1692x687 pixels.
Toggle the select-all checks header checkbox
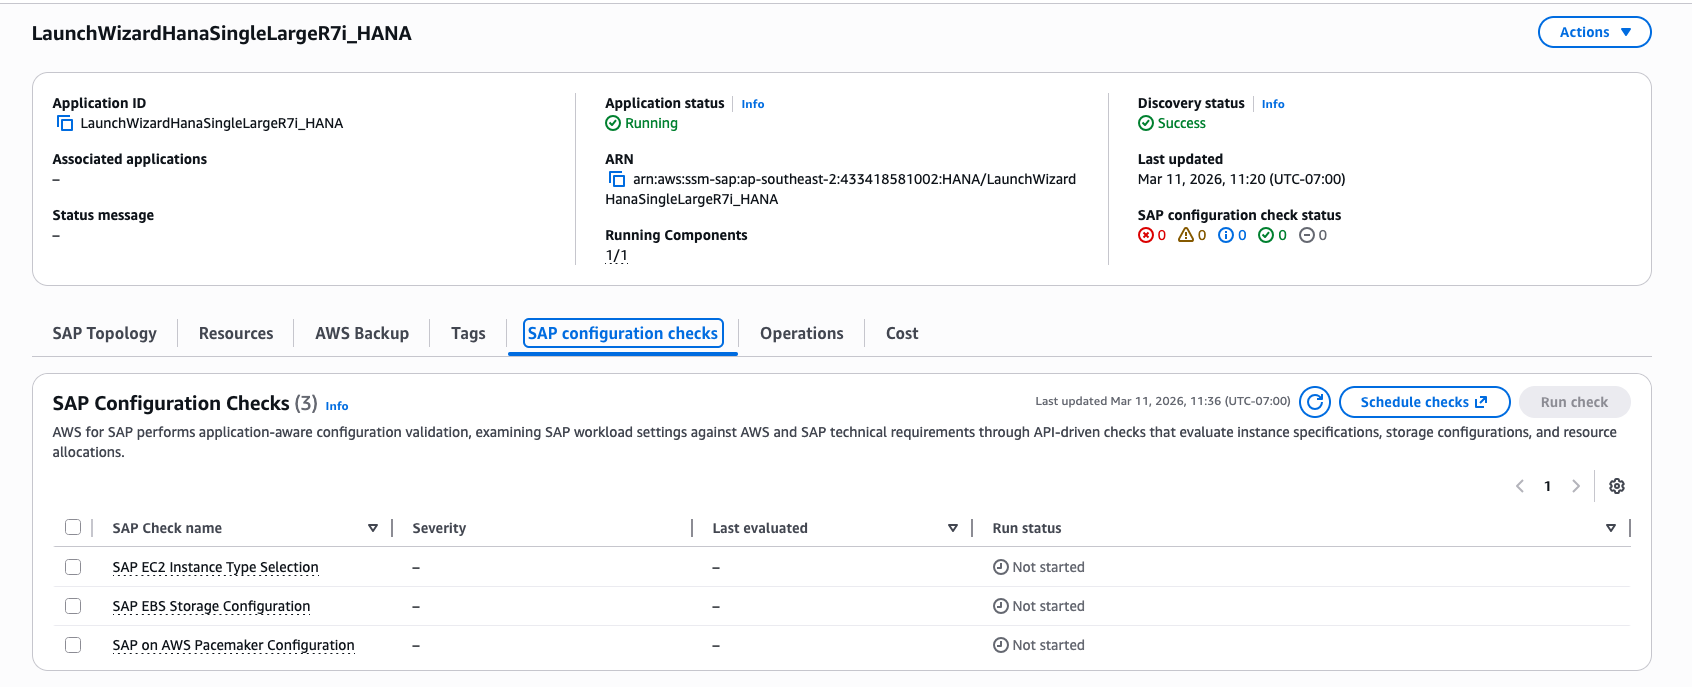73,528
